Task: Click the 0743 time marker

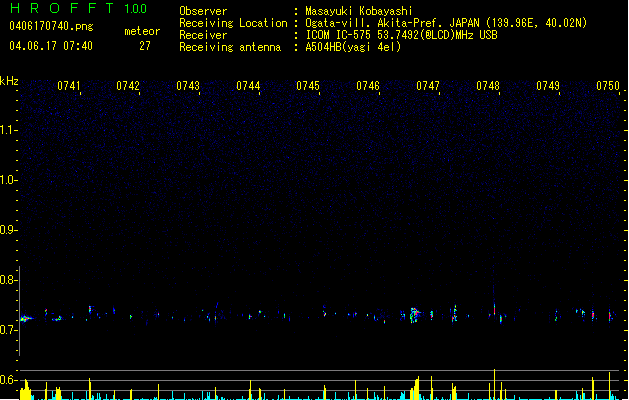Action: [188, 86]
